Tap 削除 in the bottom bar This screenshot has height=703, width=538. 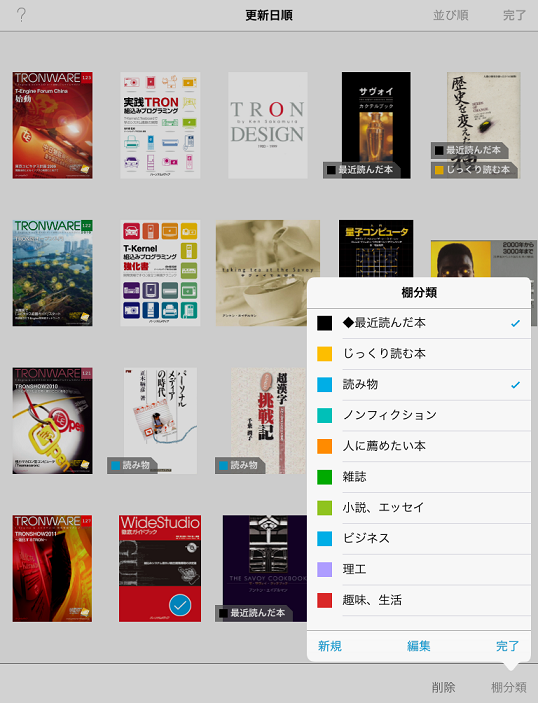(x=443, y=687)
